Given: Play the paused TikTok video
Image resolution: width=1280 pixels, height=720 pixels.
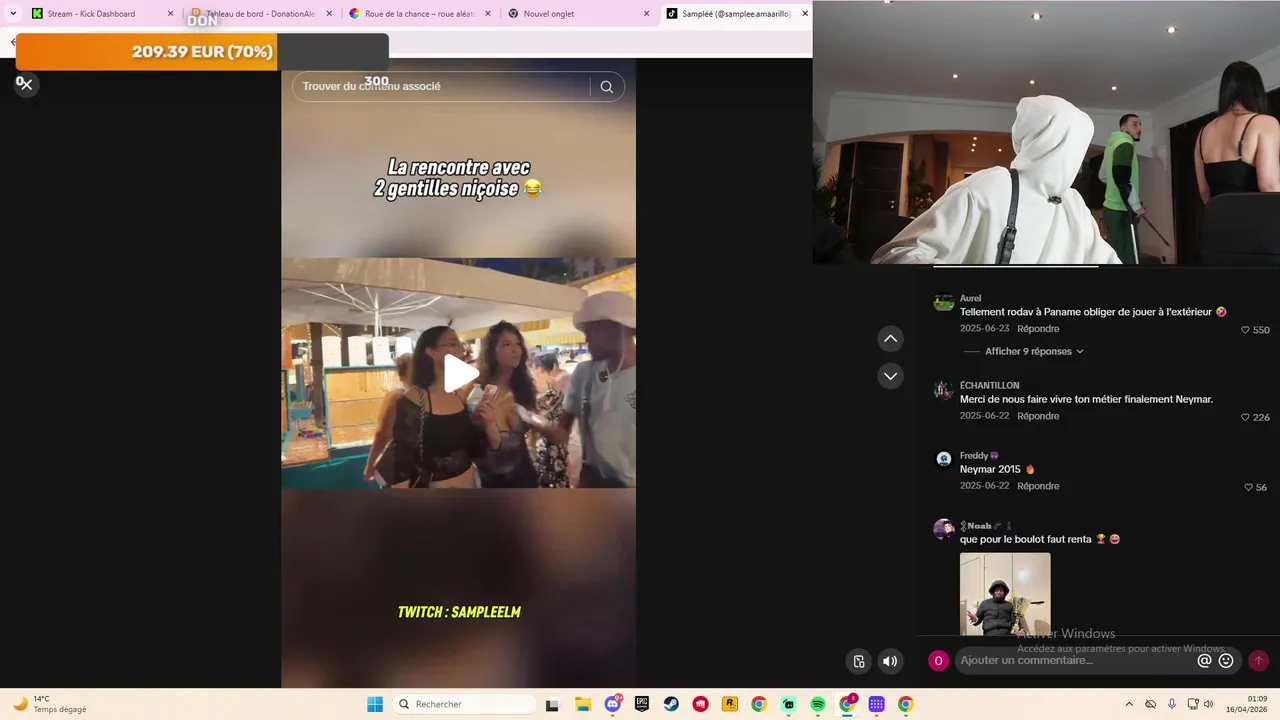Looking at the screenshot, I should tap(460, 373).
